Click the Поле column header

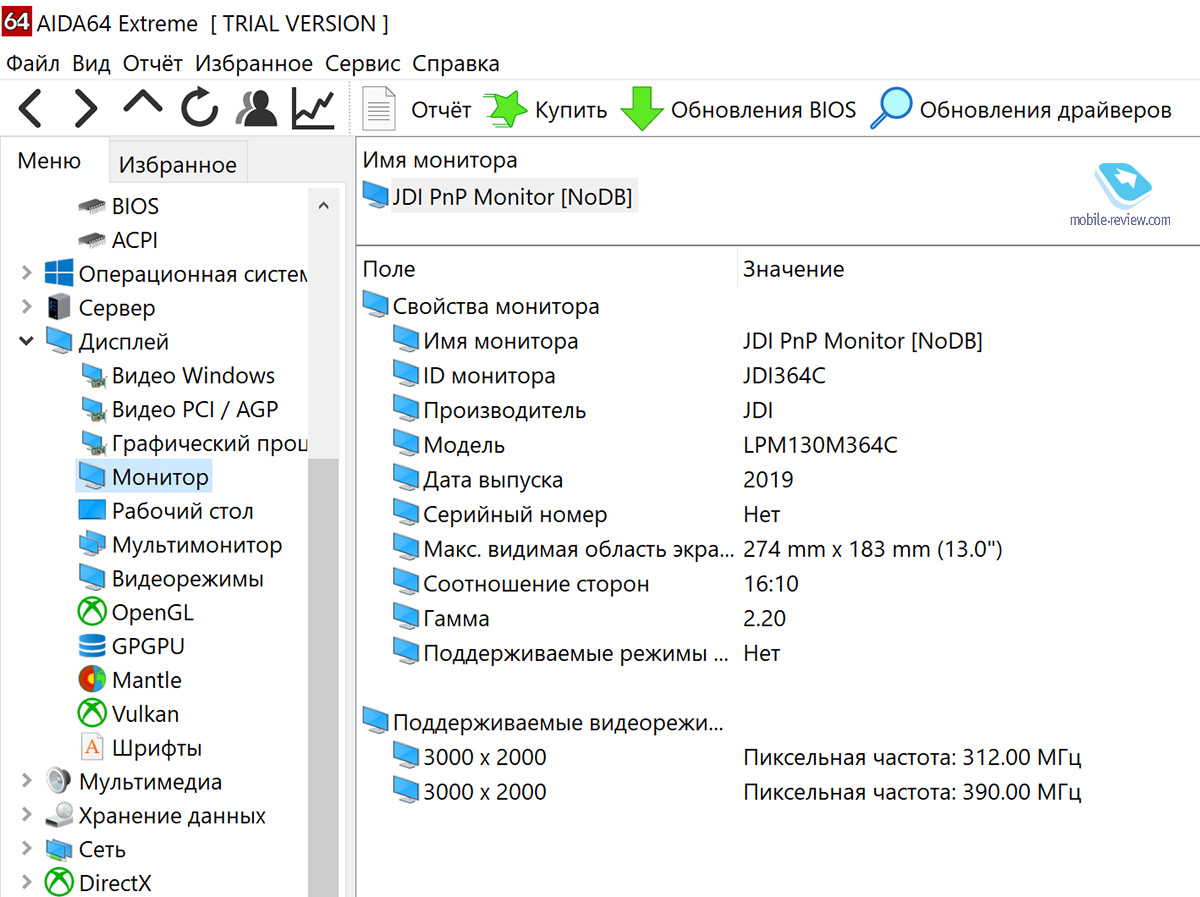[x=546, y=269]
